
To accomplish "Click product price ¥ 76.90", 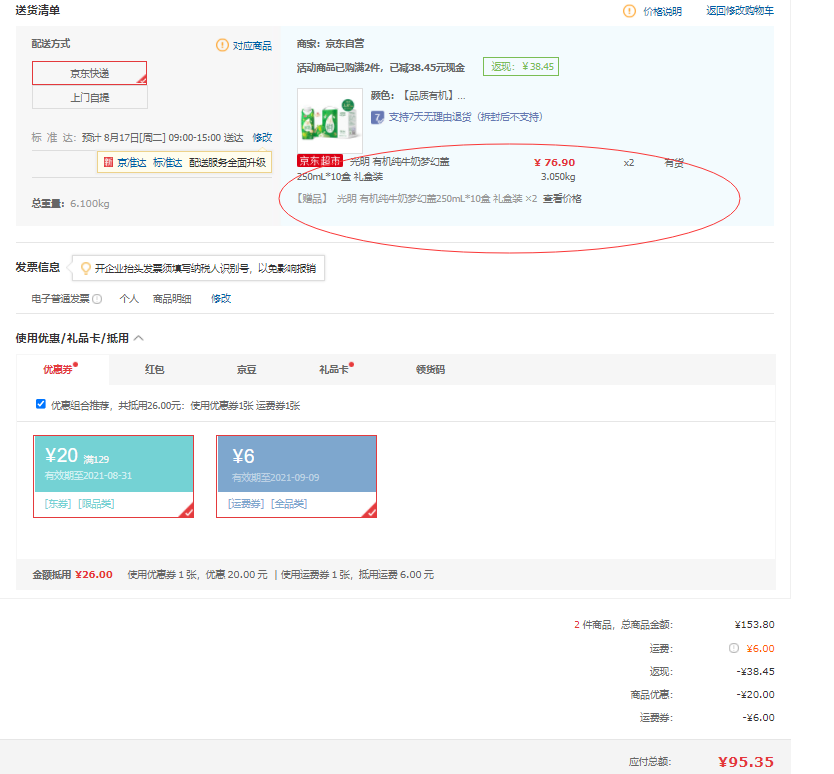I will (x=554, y=162).
